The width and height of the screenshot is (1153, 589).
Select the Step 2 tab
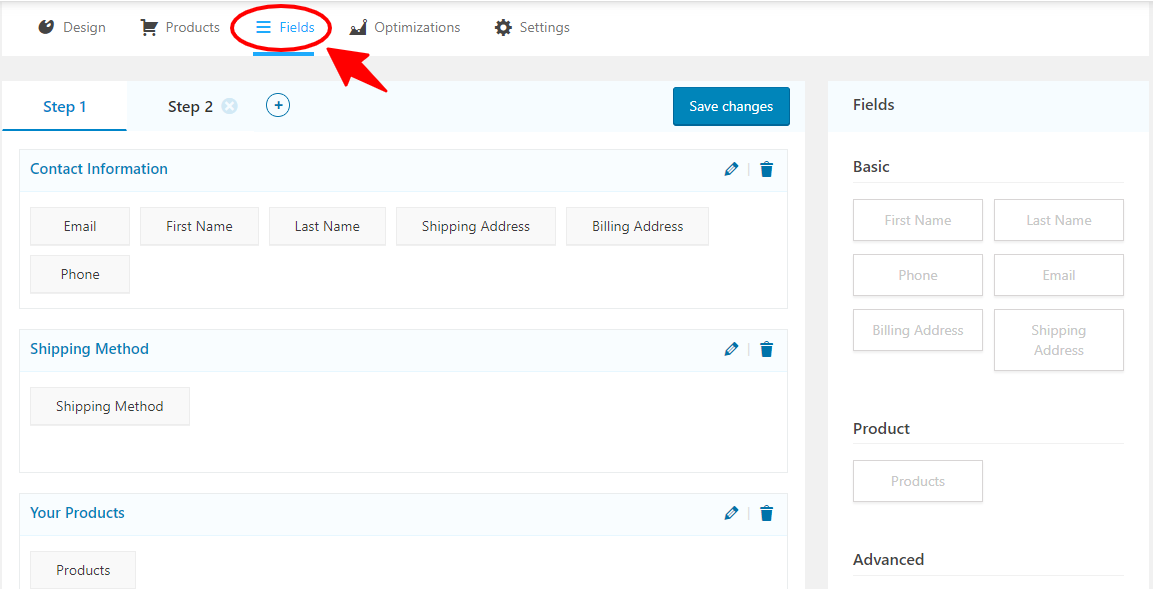(190, 107)
